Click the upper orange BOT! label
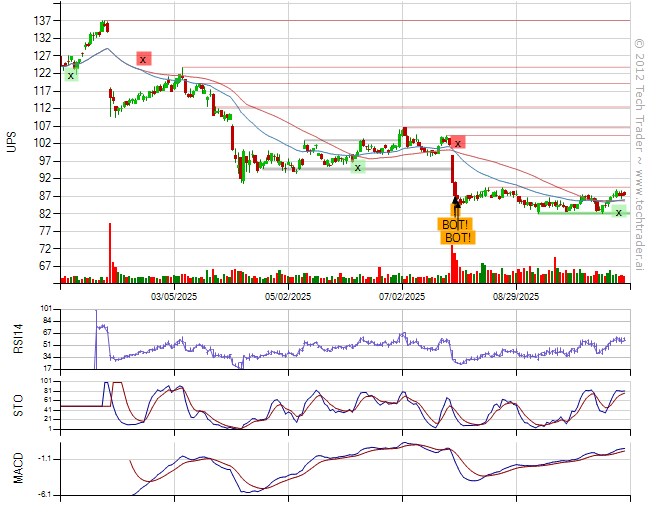Screen dimensions: 657x514 (x=455, y=225)
